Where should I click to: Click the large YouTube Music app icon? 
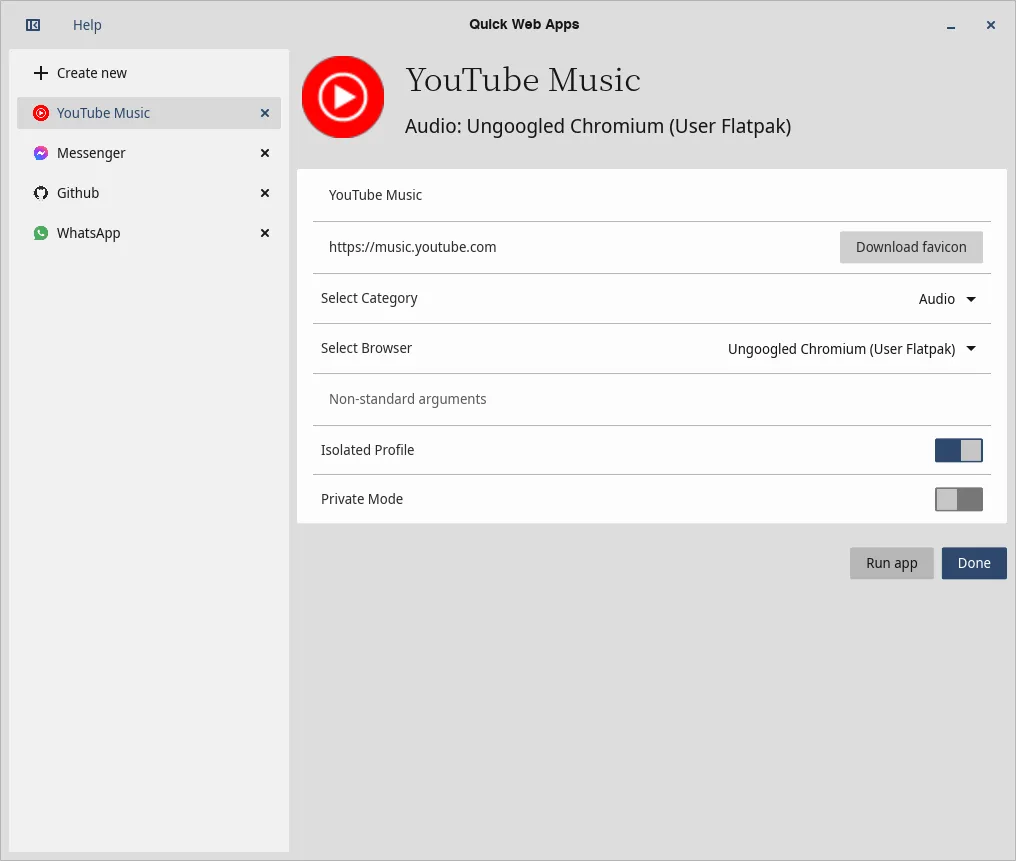[x=343, y=97]
